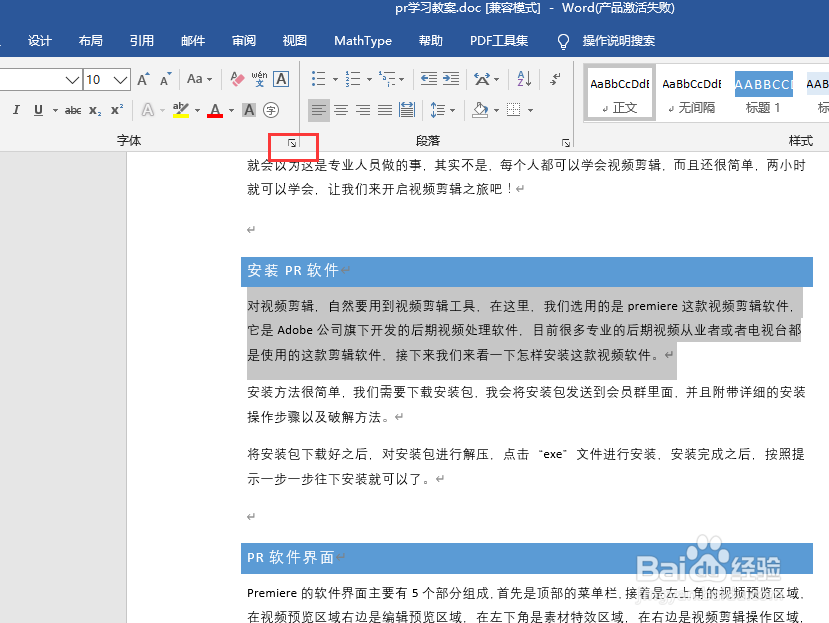
Task: Click heading PR 软件界面
Action: click(x=290, y=557)
